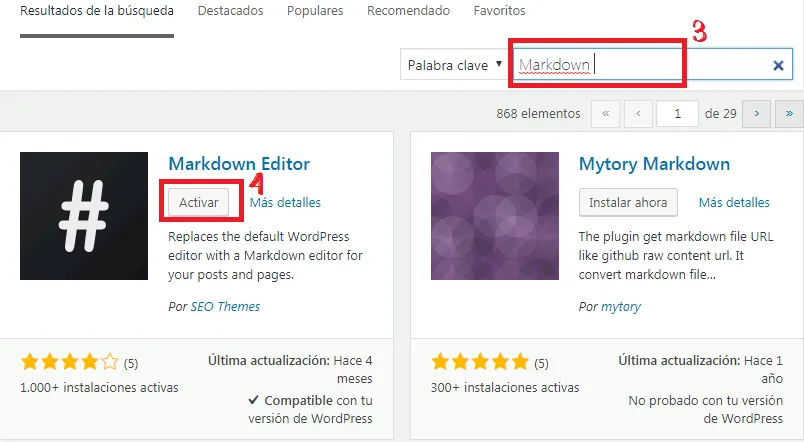
Task: Activate the Markdown Editor plugin
Action: [x=198, y=203]
